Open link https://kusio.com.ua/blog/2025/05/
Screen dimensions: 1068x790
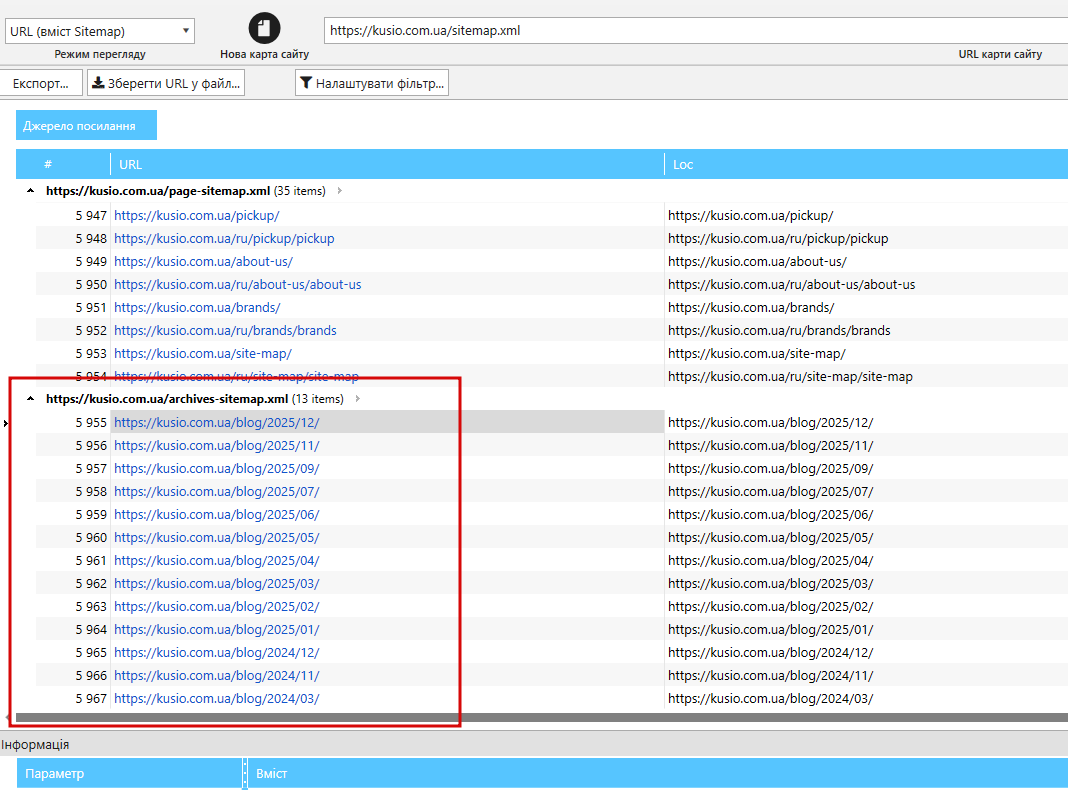click(x=217, y=537)
